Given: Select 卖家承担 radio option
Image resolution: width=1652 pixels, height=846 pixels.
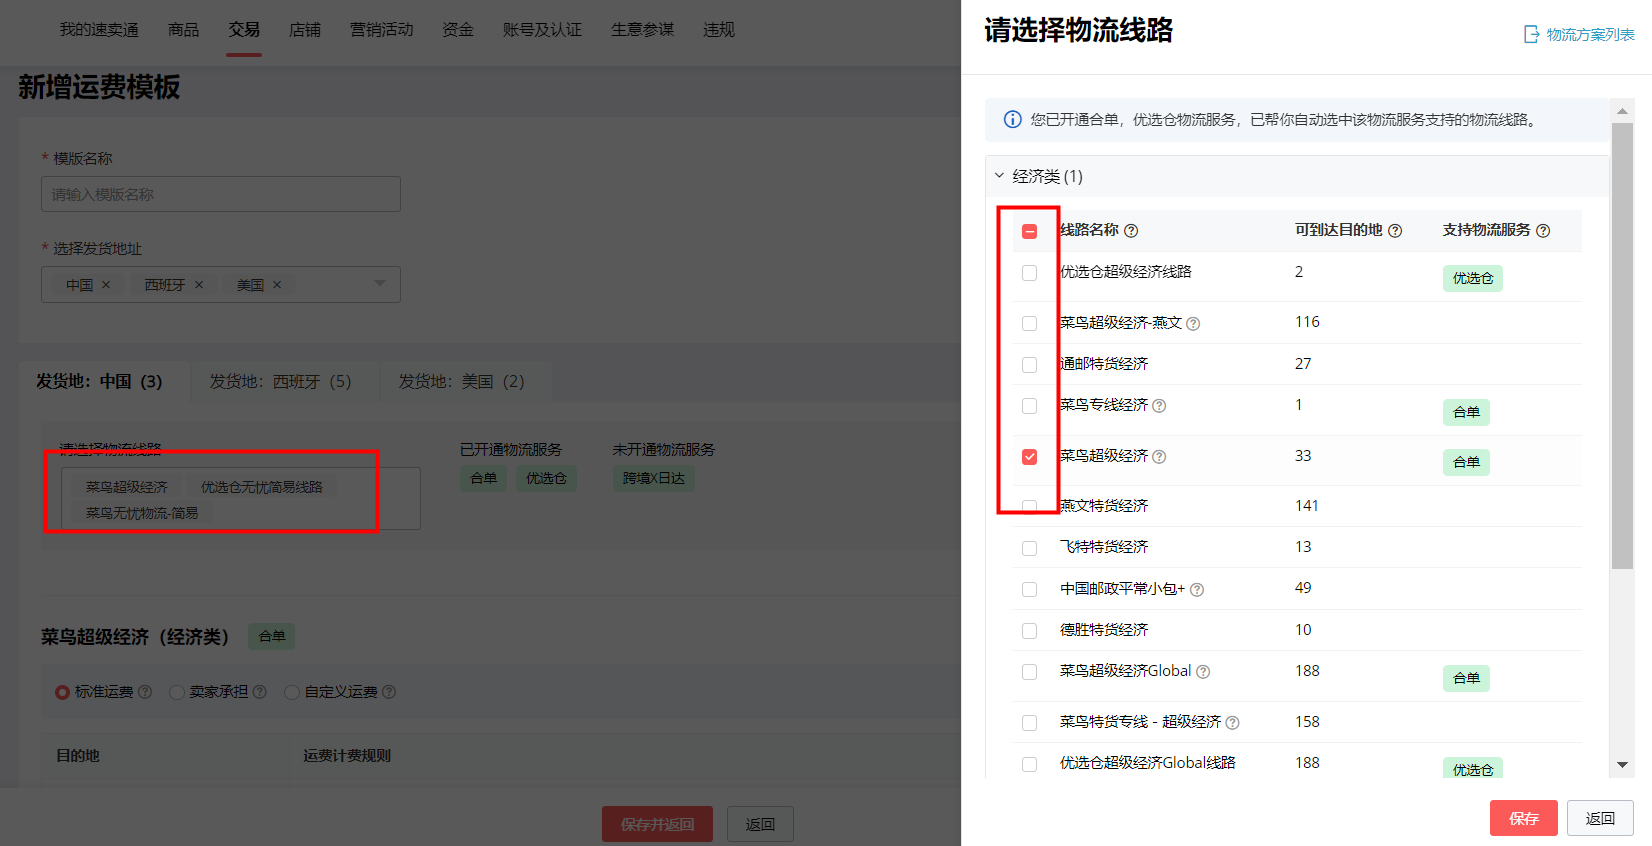Looking at the screenshot, I should tap(177, 692).
